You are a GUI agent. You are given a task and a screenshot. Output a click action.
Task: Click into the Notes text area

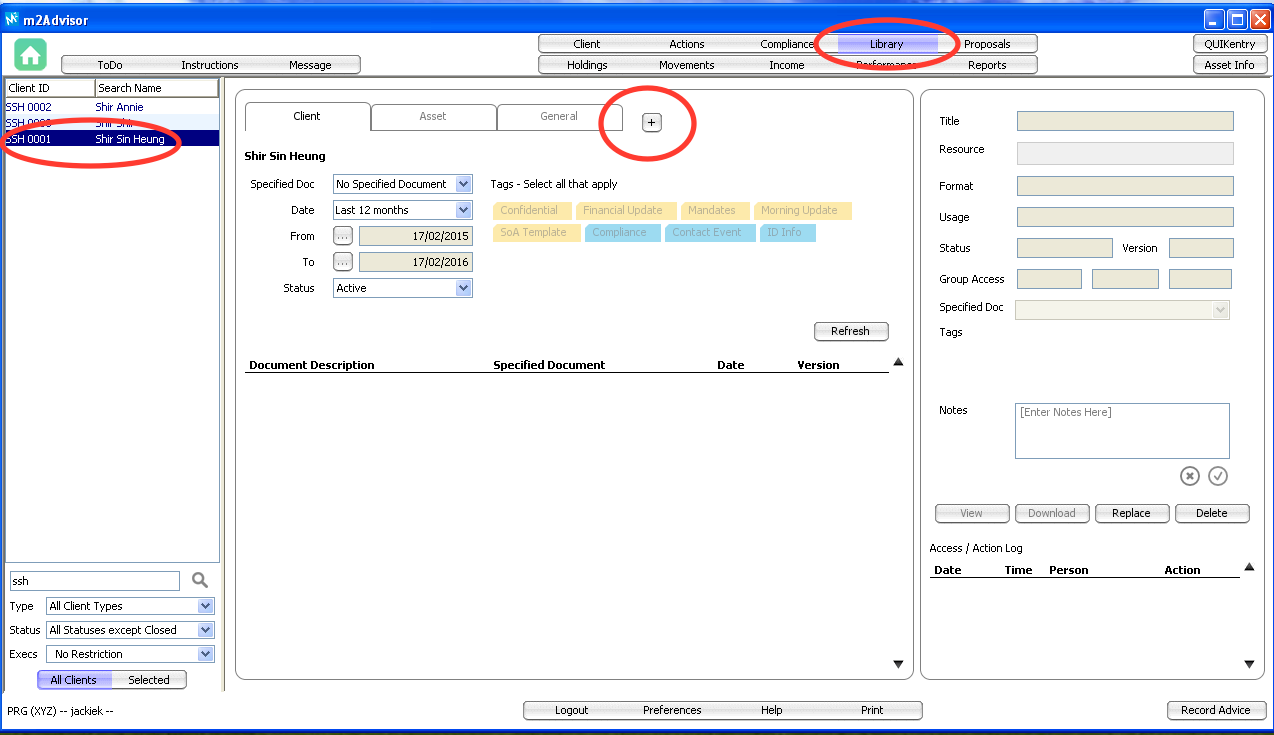(1121, 431)
